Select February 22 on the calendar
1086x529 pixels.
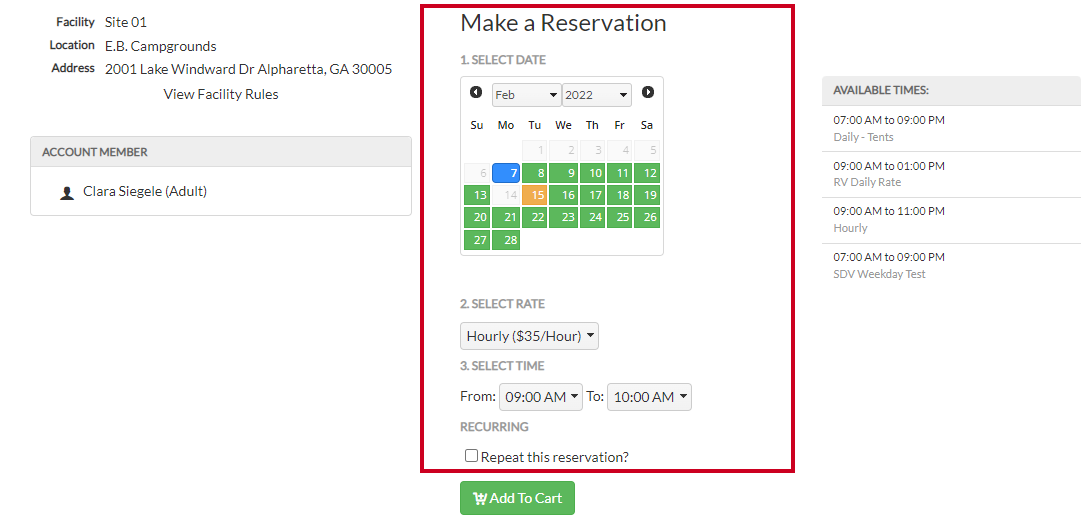click(x=535, y=217)
